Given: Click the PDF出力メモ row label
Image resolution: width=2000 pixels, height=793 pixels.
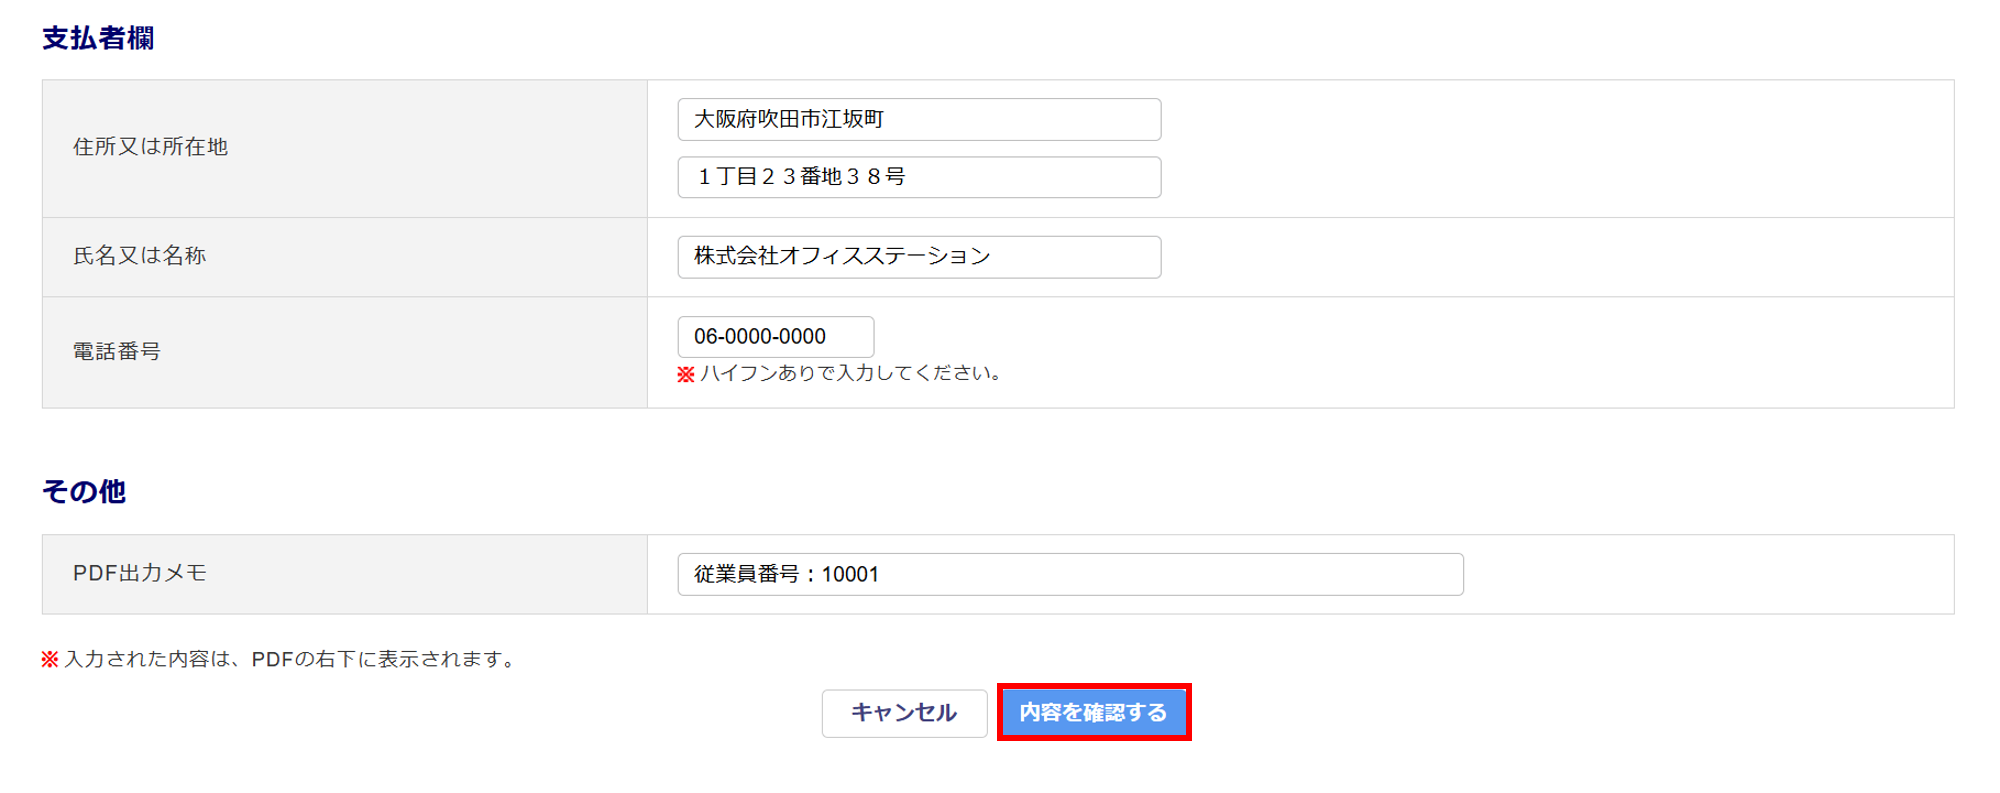Looking at the screenshot, I should point(139,573).
